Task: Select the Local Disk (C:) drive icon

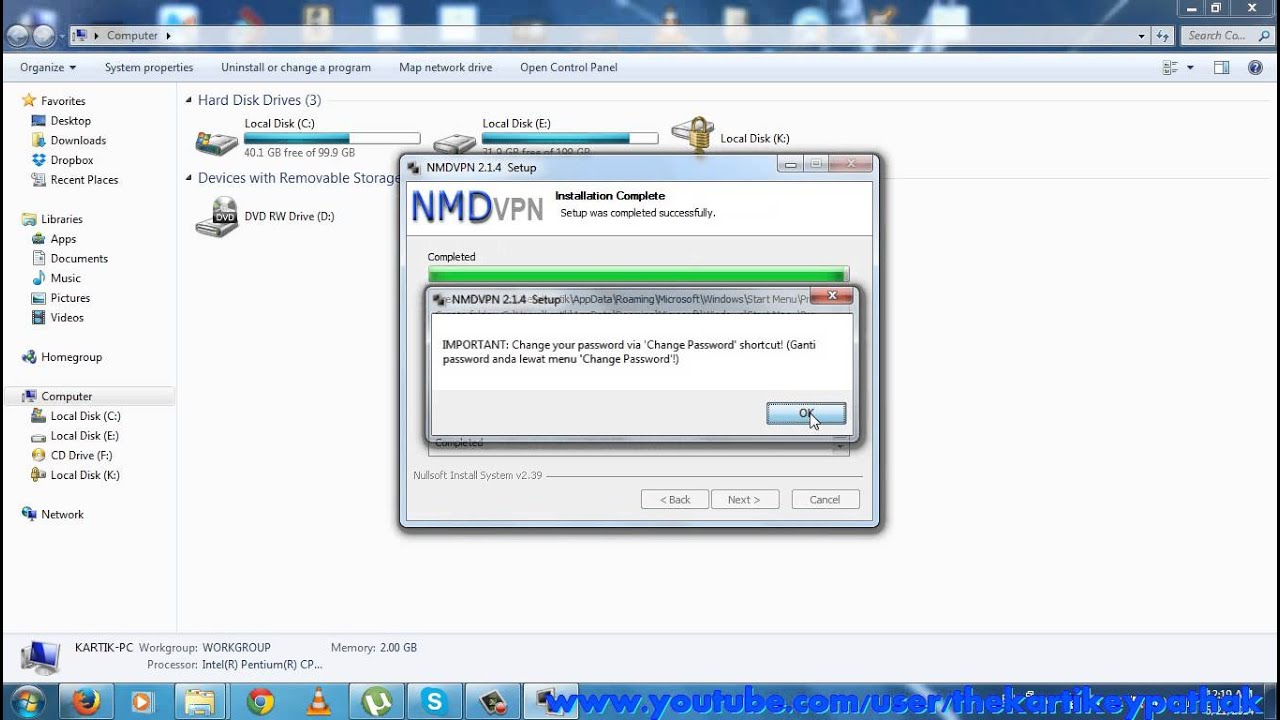Action: (216, 142)
